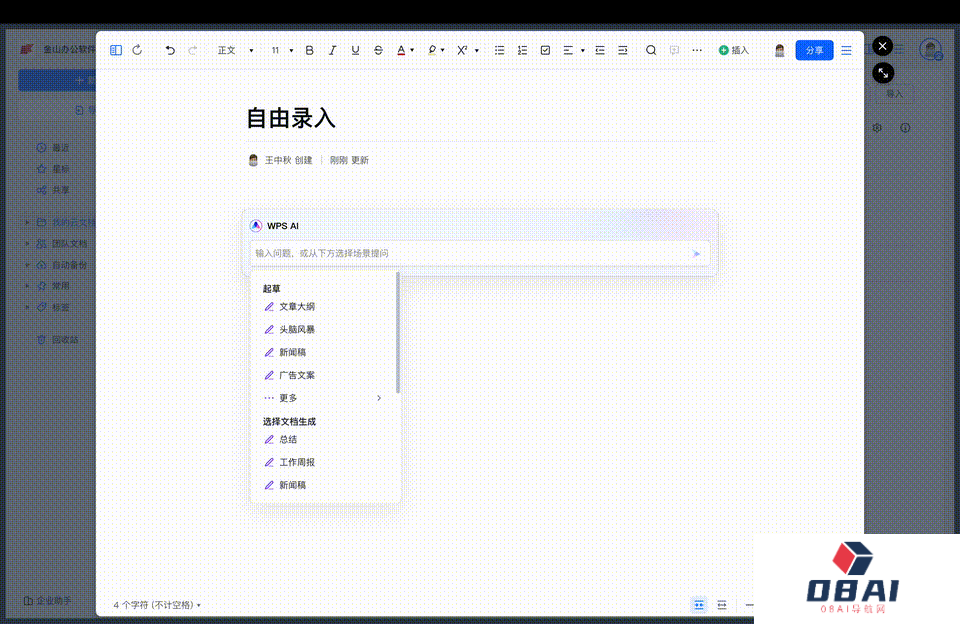Screen dimensions: 960x624
Task: Open highlight color dropdown arrow
Action: pos(443,50)
